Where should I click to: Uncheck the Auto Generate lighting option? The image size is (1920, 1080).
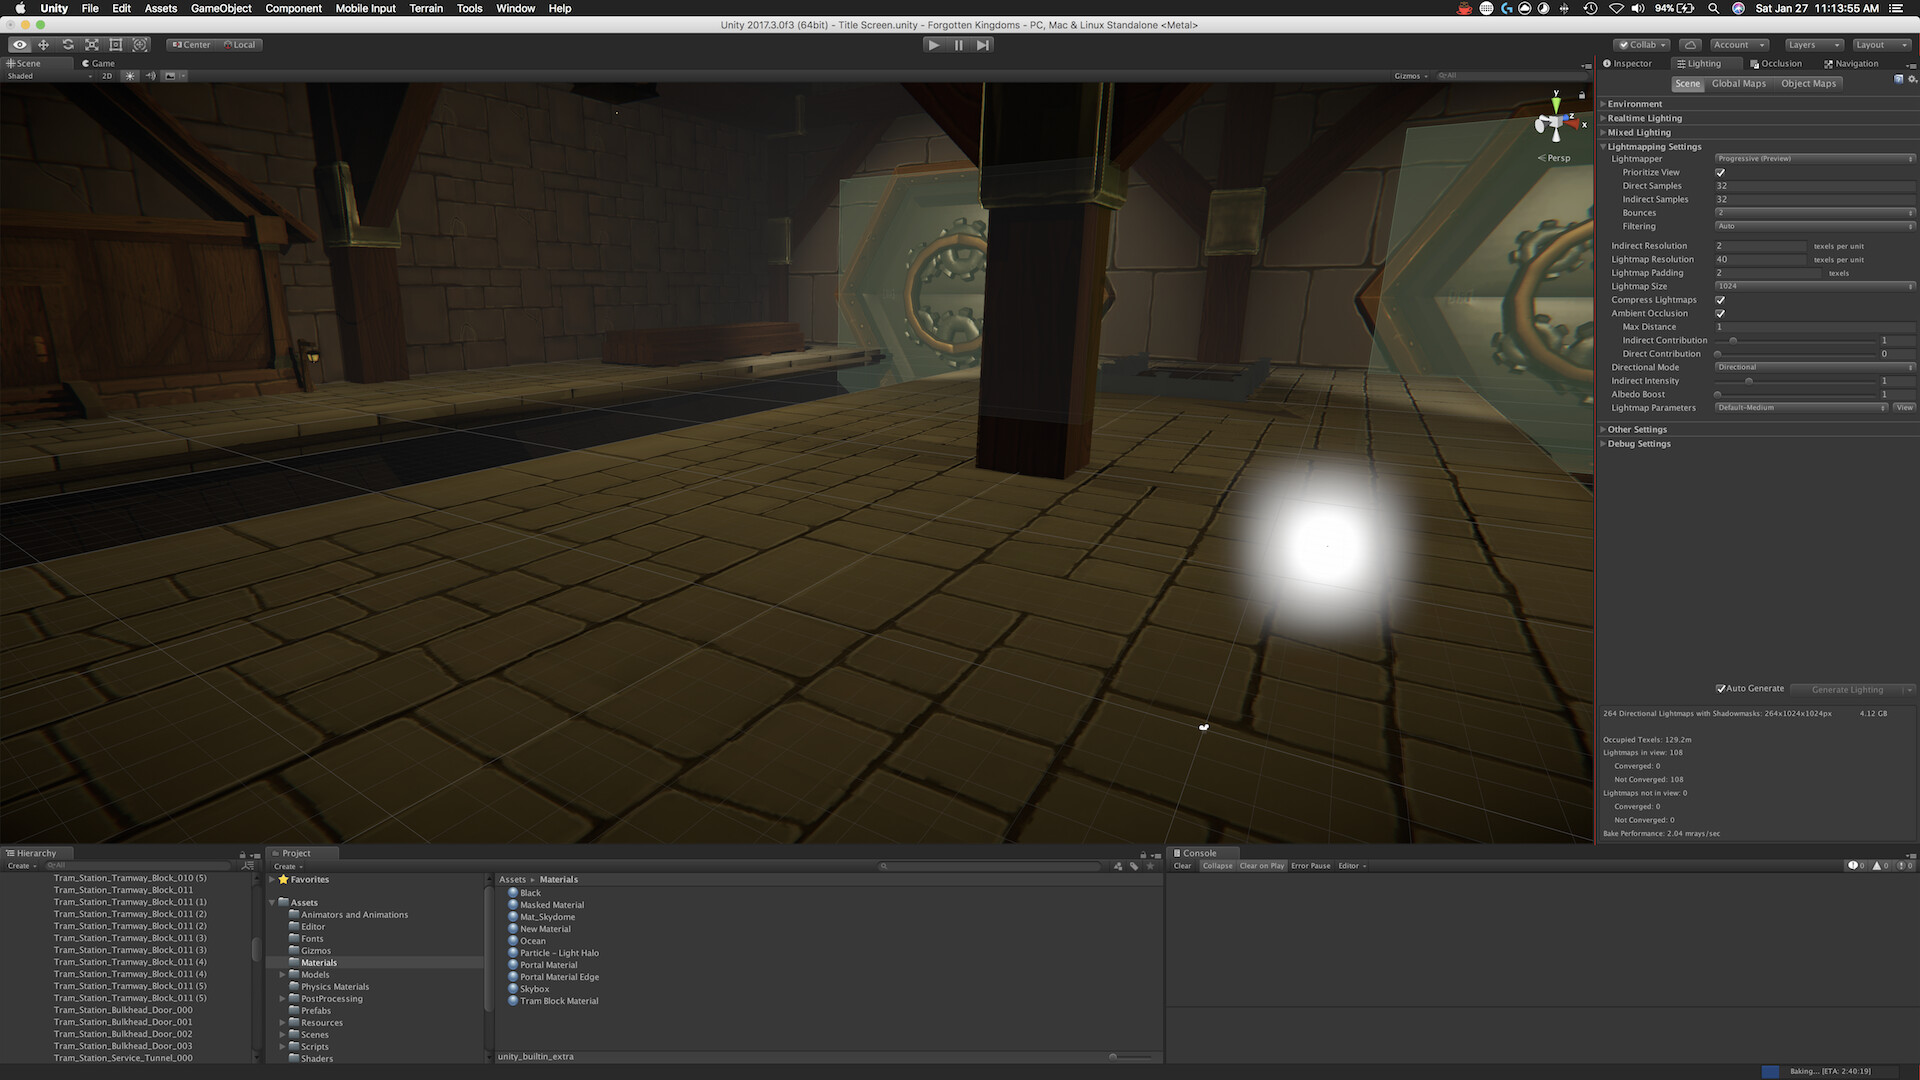(x=1720, y=688)
